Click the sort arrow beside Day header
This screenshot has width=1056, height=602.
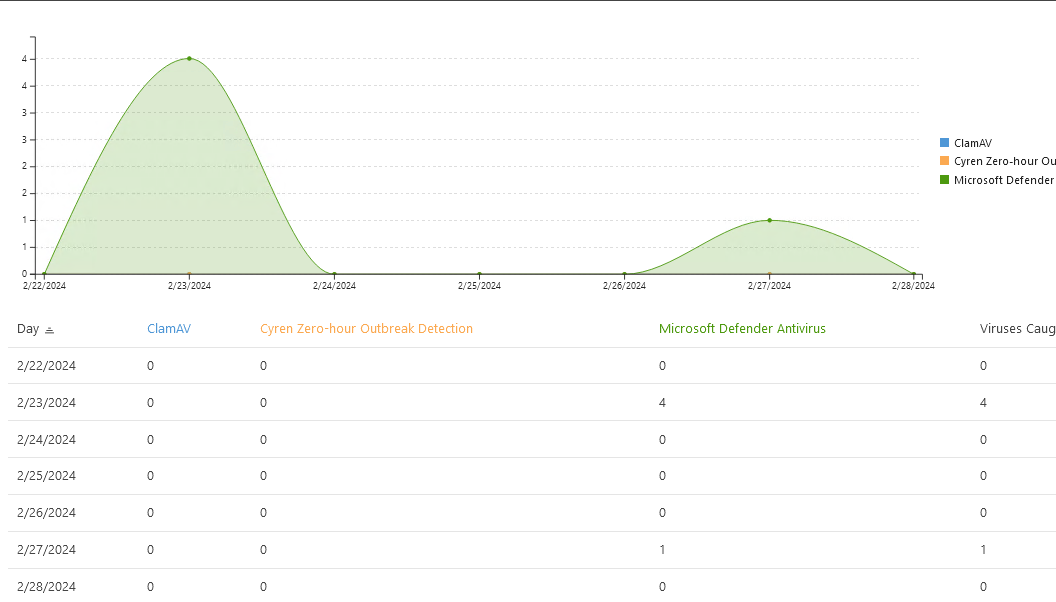pyautogui.click(x=50, y=330)
